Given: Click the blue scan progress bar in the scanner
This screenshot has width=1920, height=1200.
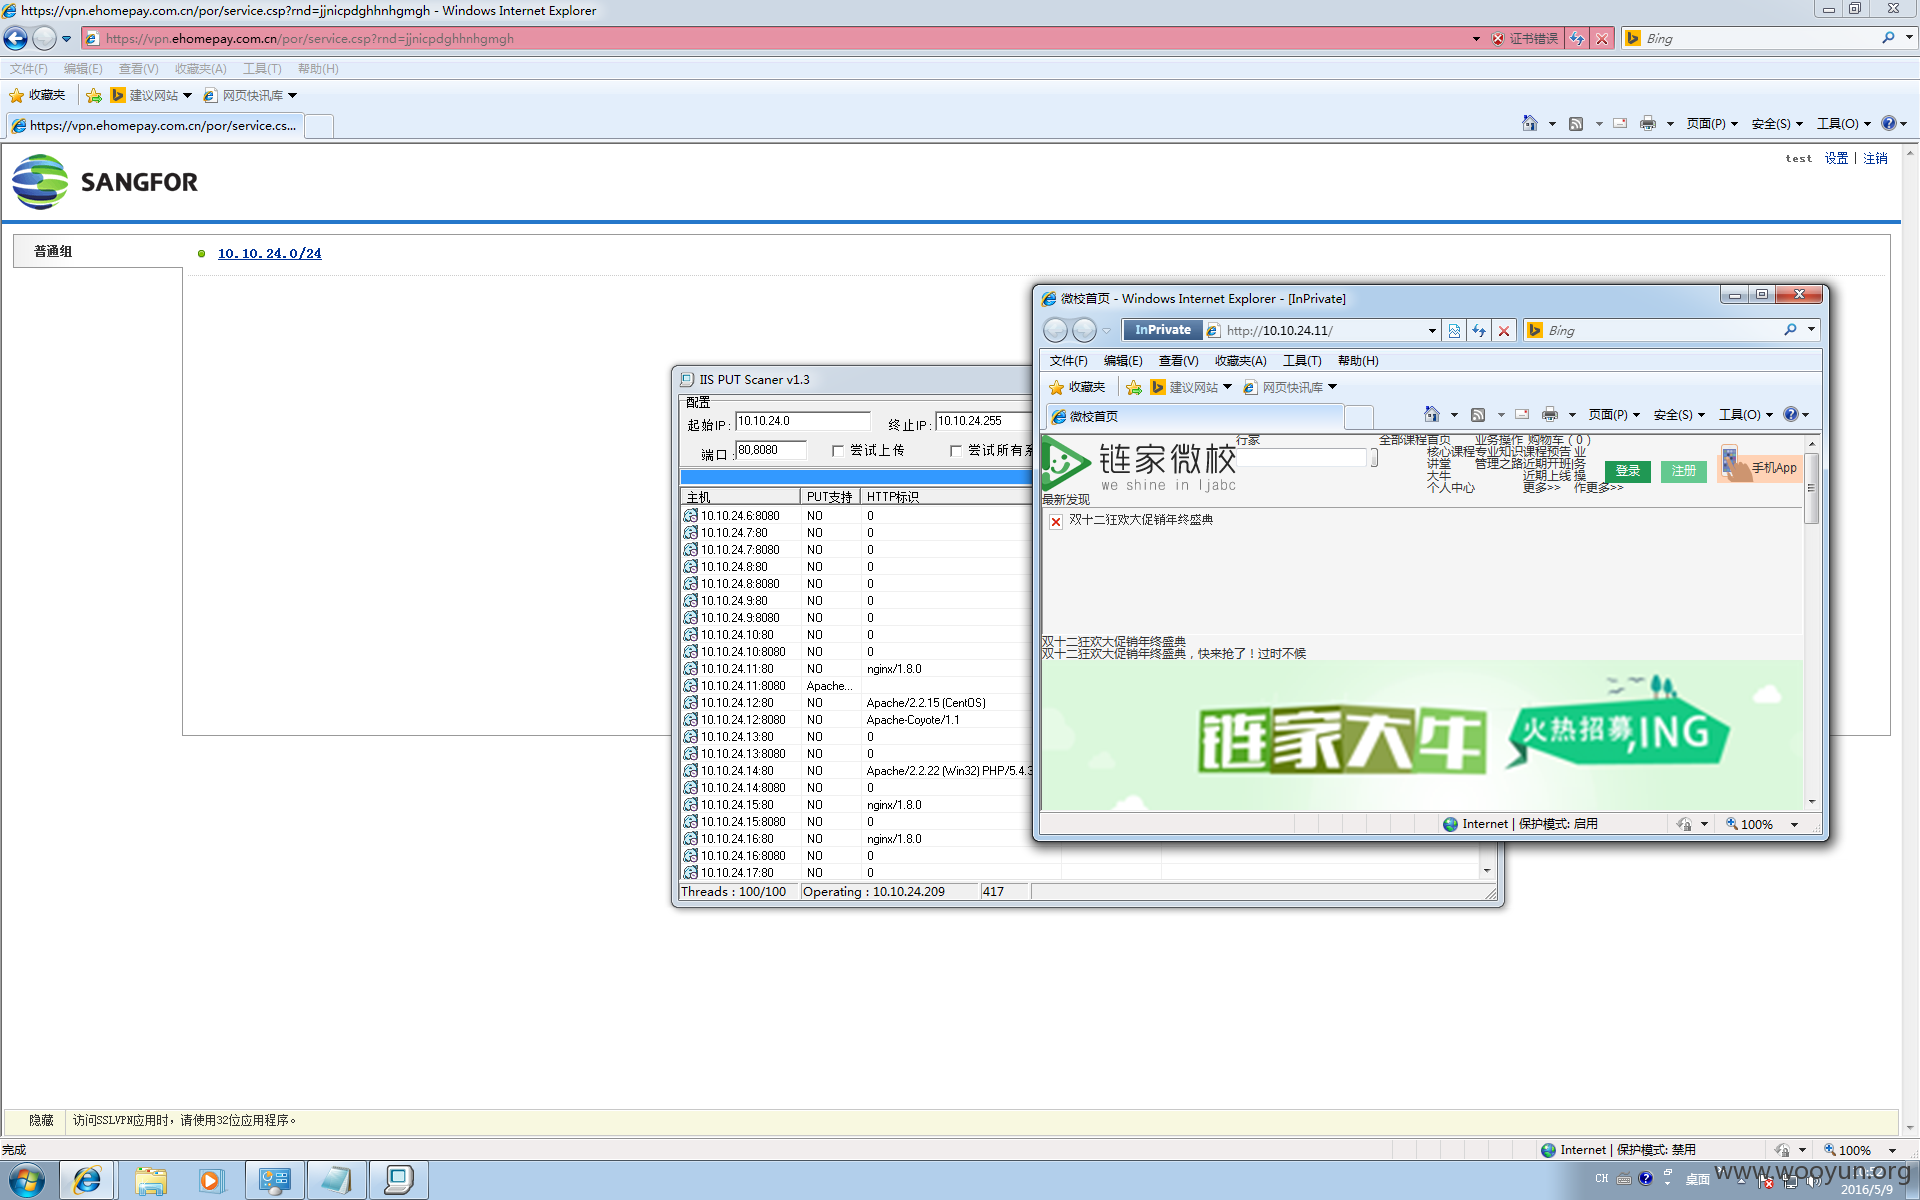Looking at the screenshot, I should pos(856,477).
